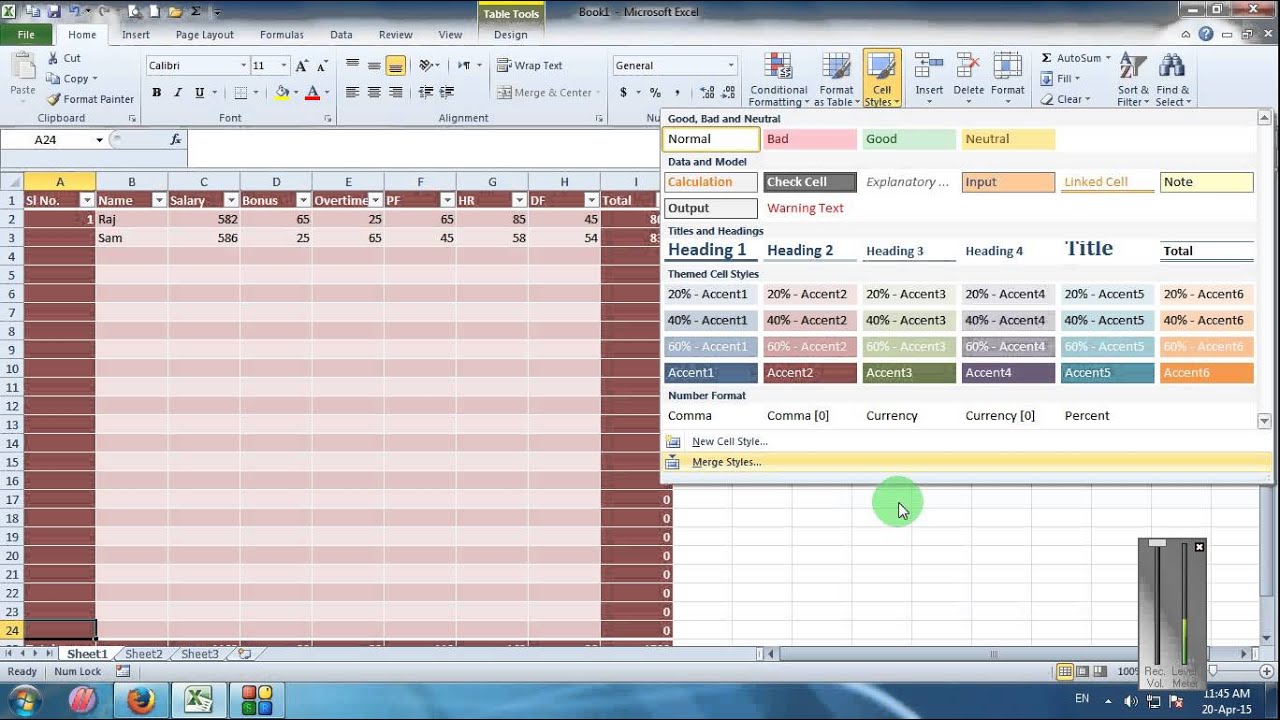Click the Accounting dollar format icon
Image resolution: width=1280 pixels, height=720 pixels.
tap(624, 93)
